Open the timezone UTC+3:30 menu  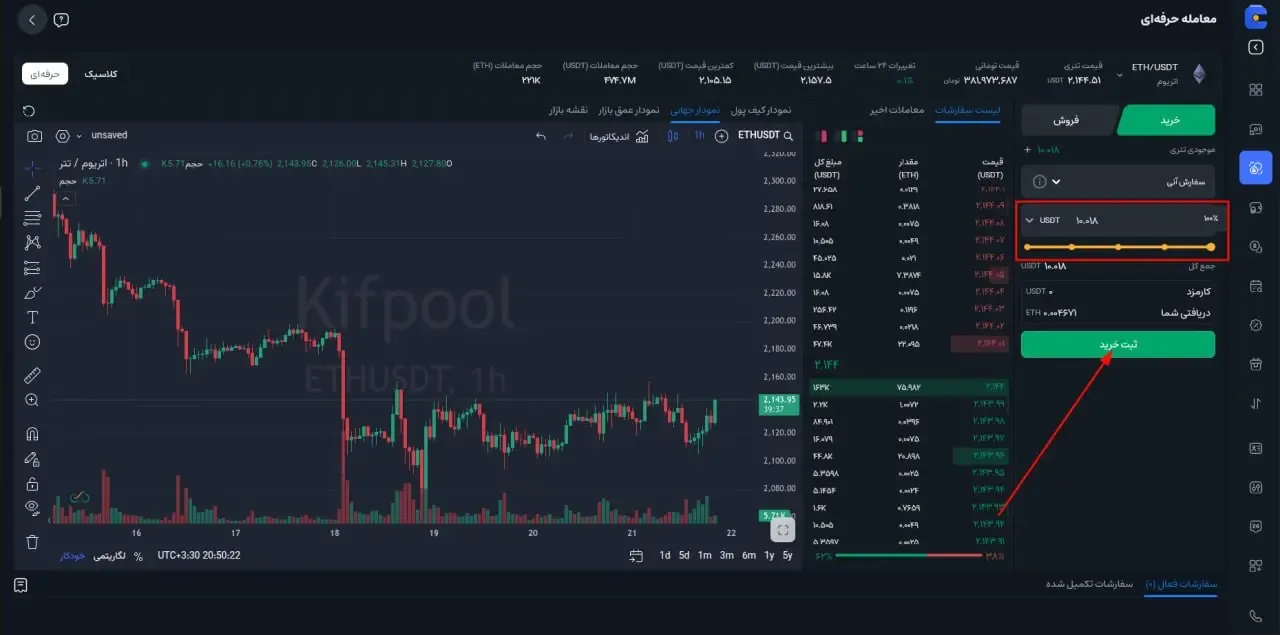pos(199,556)
